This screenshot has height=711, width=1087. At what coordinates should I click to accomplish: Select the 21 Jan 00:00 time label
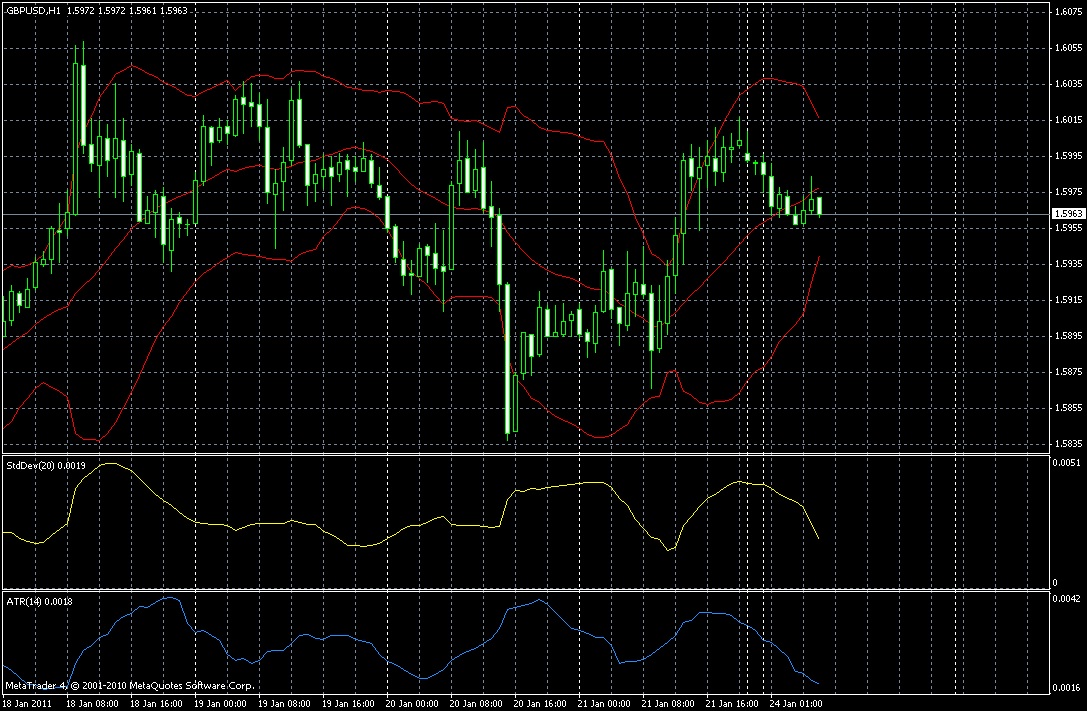pyautogui.click(x=605, y=704)
